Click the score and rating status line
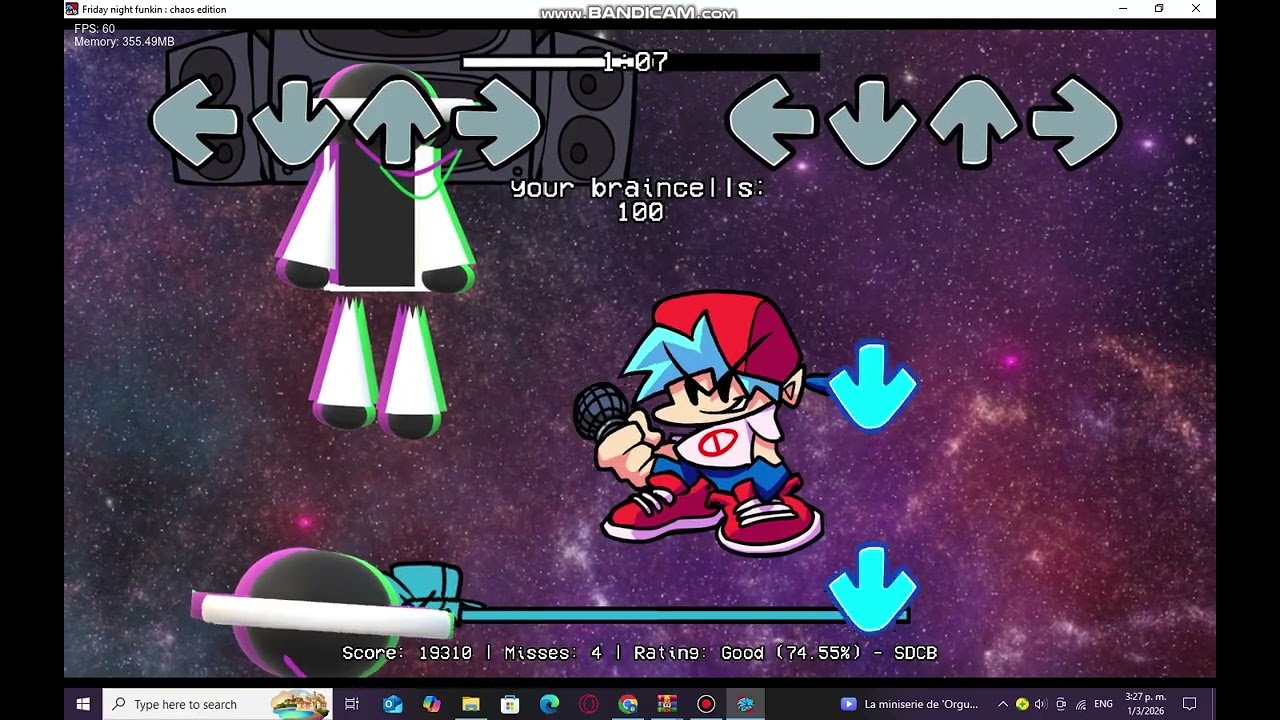The height and width of the screenshot is (720, 1280). (640, 653)
